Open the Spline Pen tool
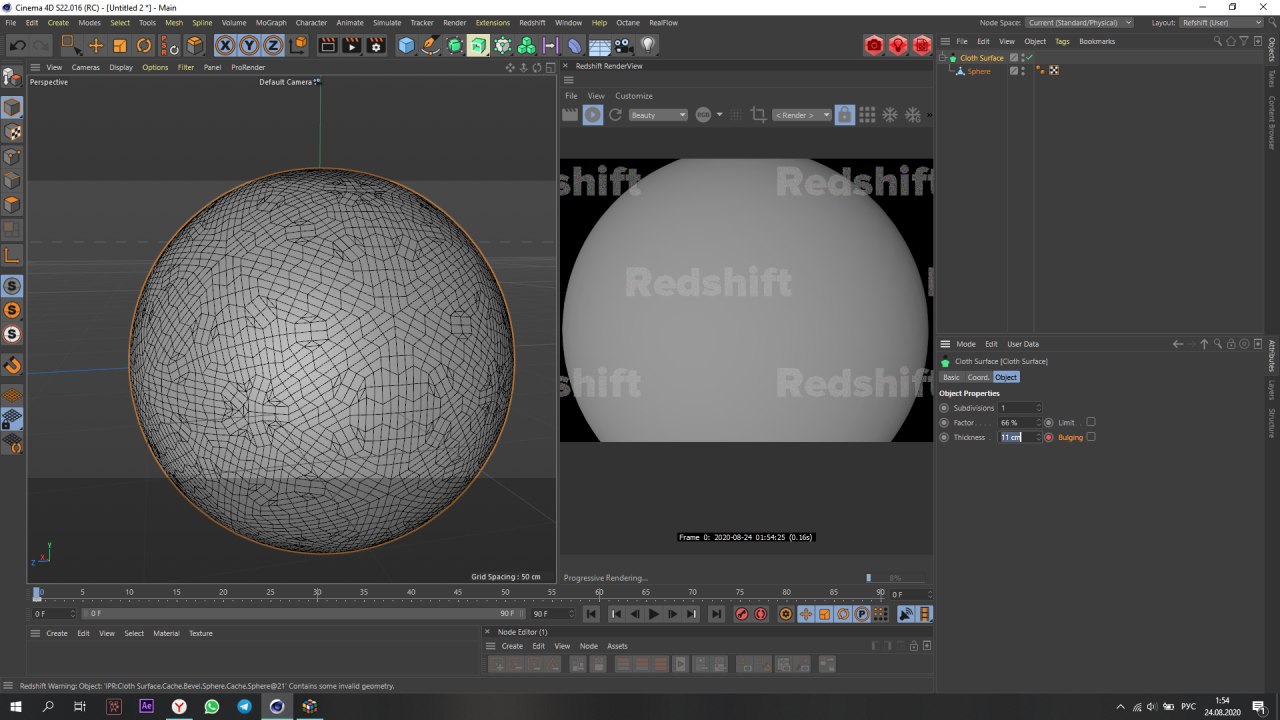This screenshot has height=720, width=1280. click(x=430, y=45)
